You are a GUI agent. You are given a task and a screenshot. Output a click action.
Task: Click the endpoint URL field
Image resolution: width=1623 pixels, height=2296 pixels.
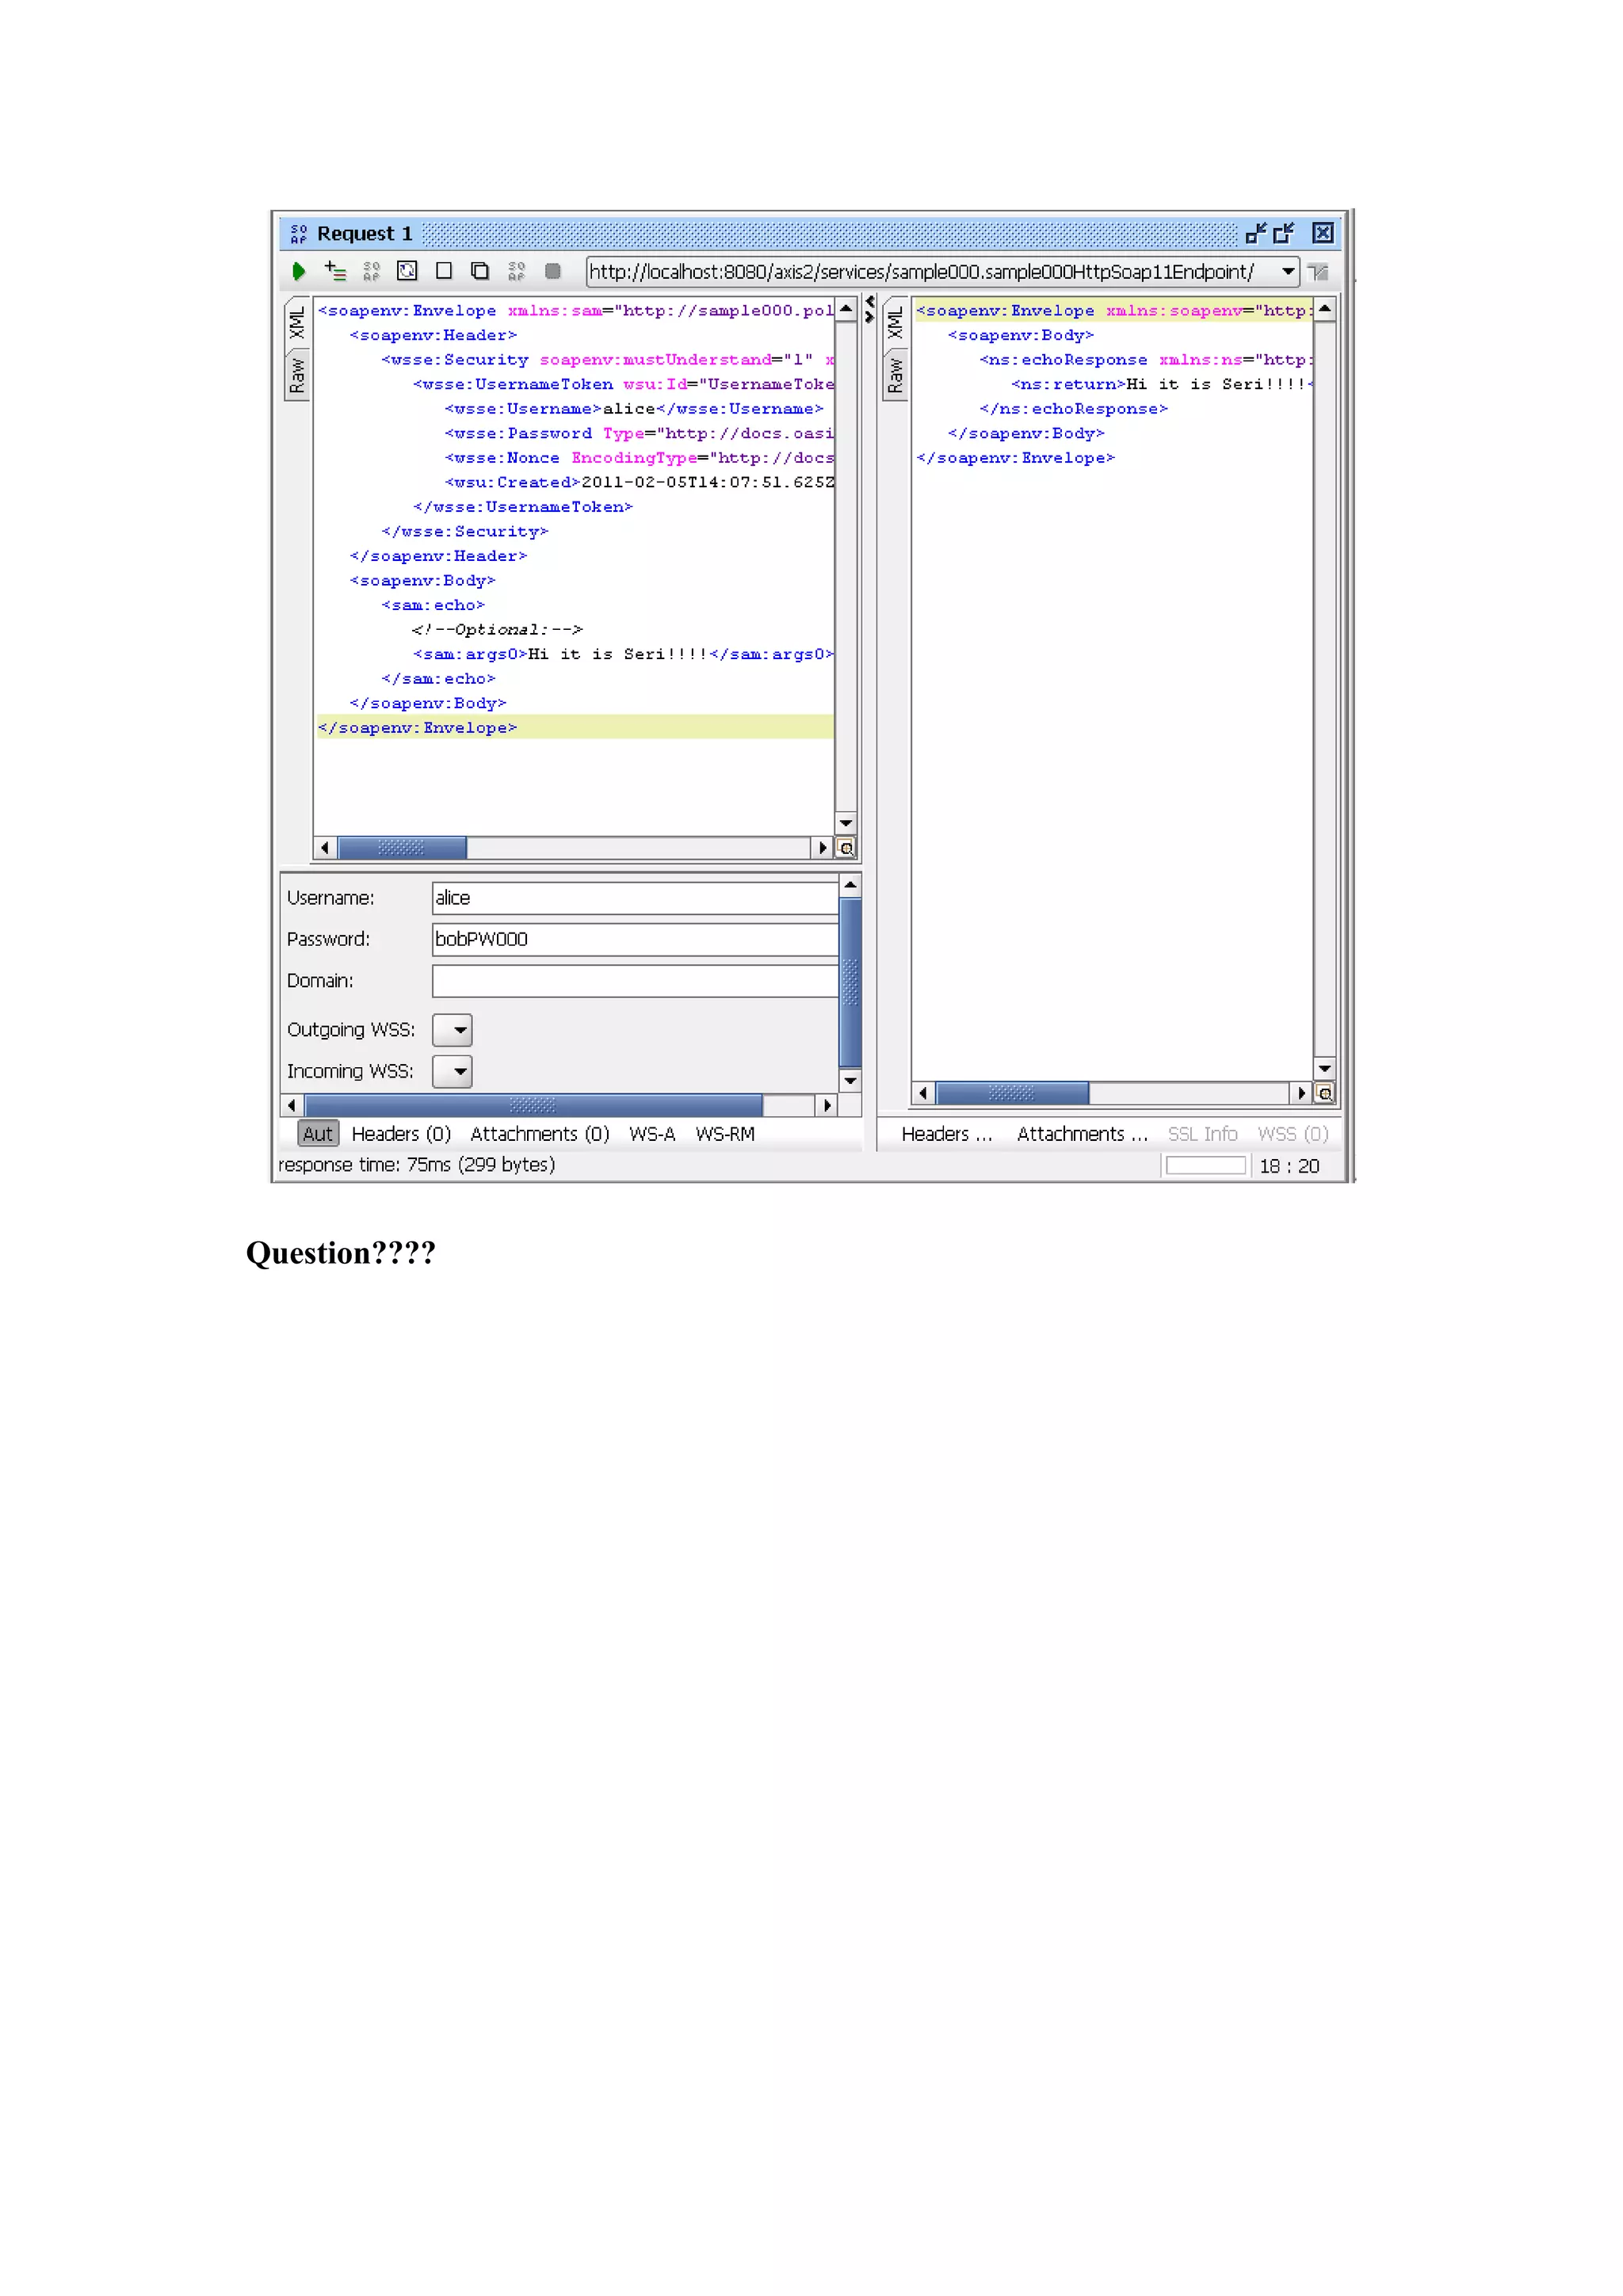(931, 271)
